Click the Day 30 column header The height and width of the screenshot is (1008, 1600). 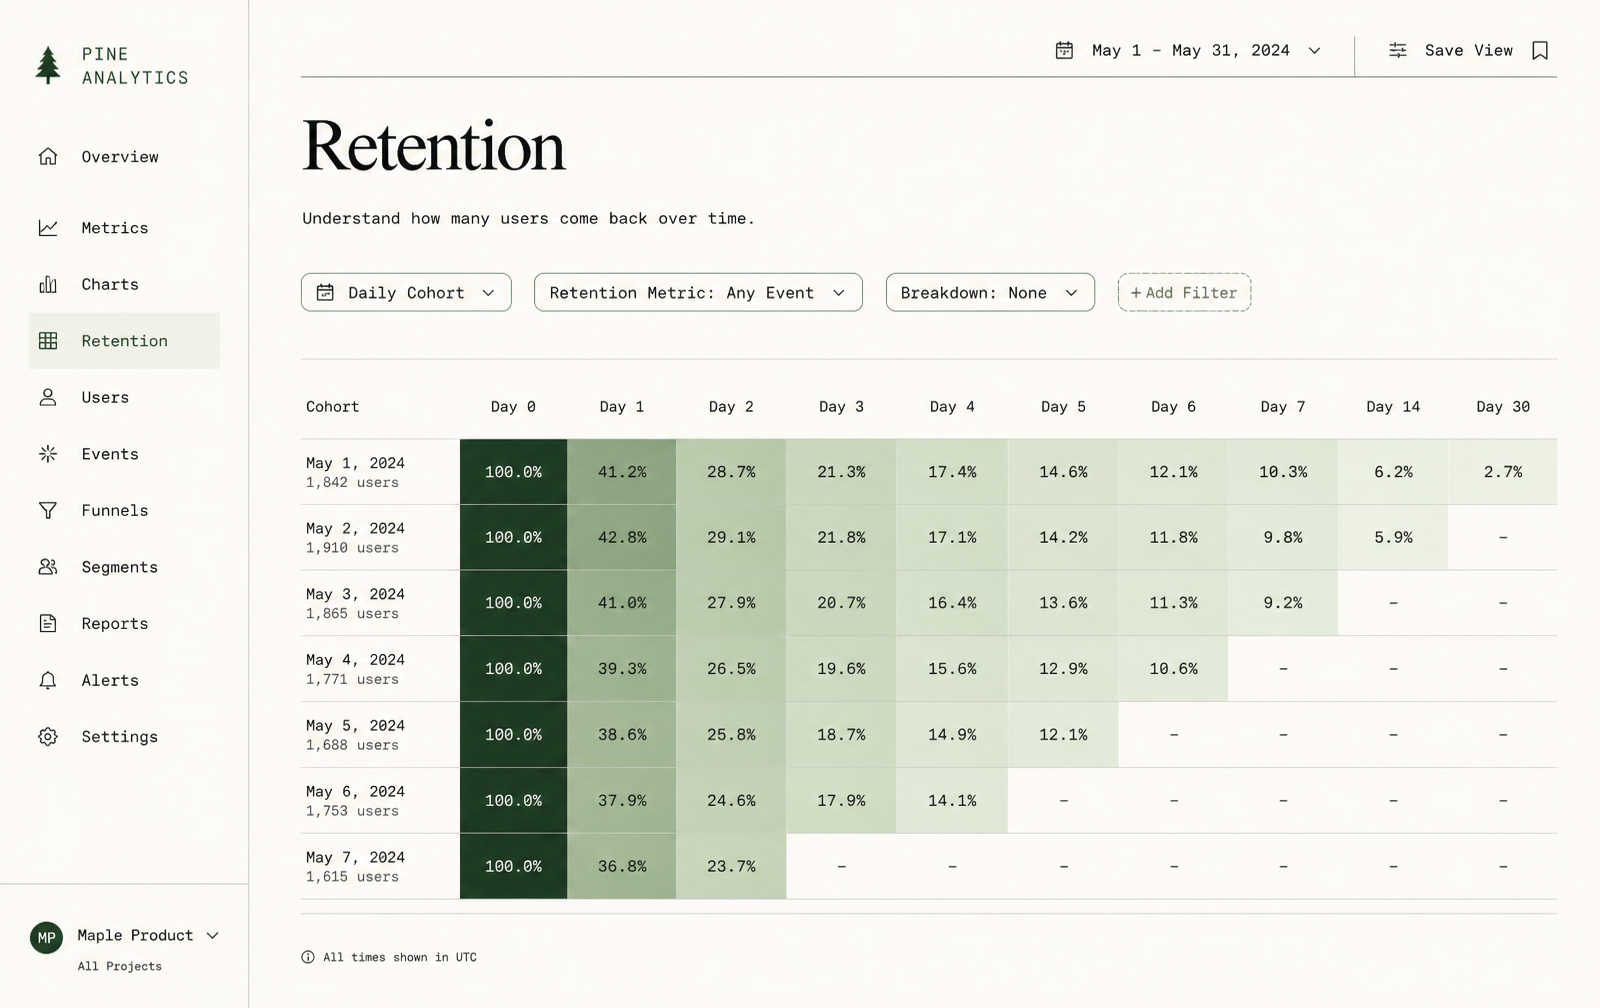pyautogui.click(x=1503, y=406)
